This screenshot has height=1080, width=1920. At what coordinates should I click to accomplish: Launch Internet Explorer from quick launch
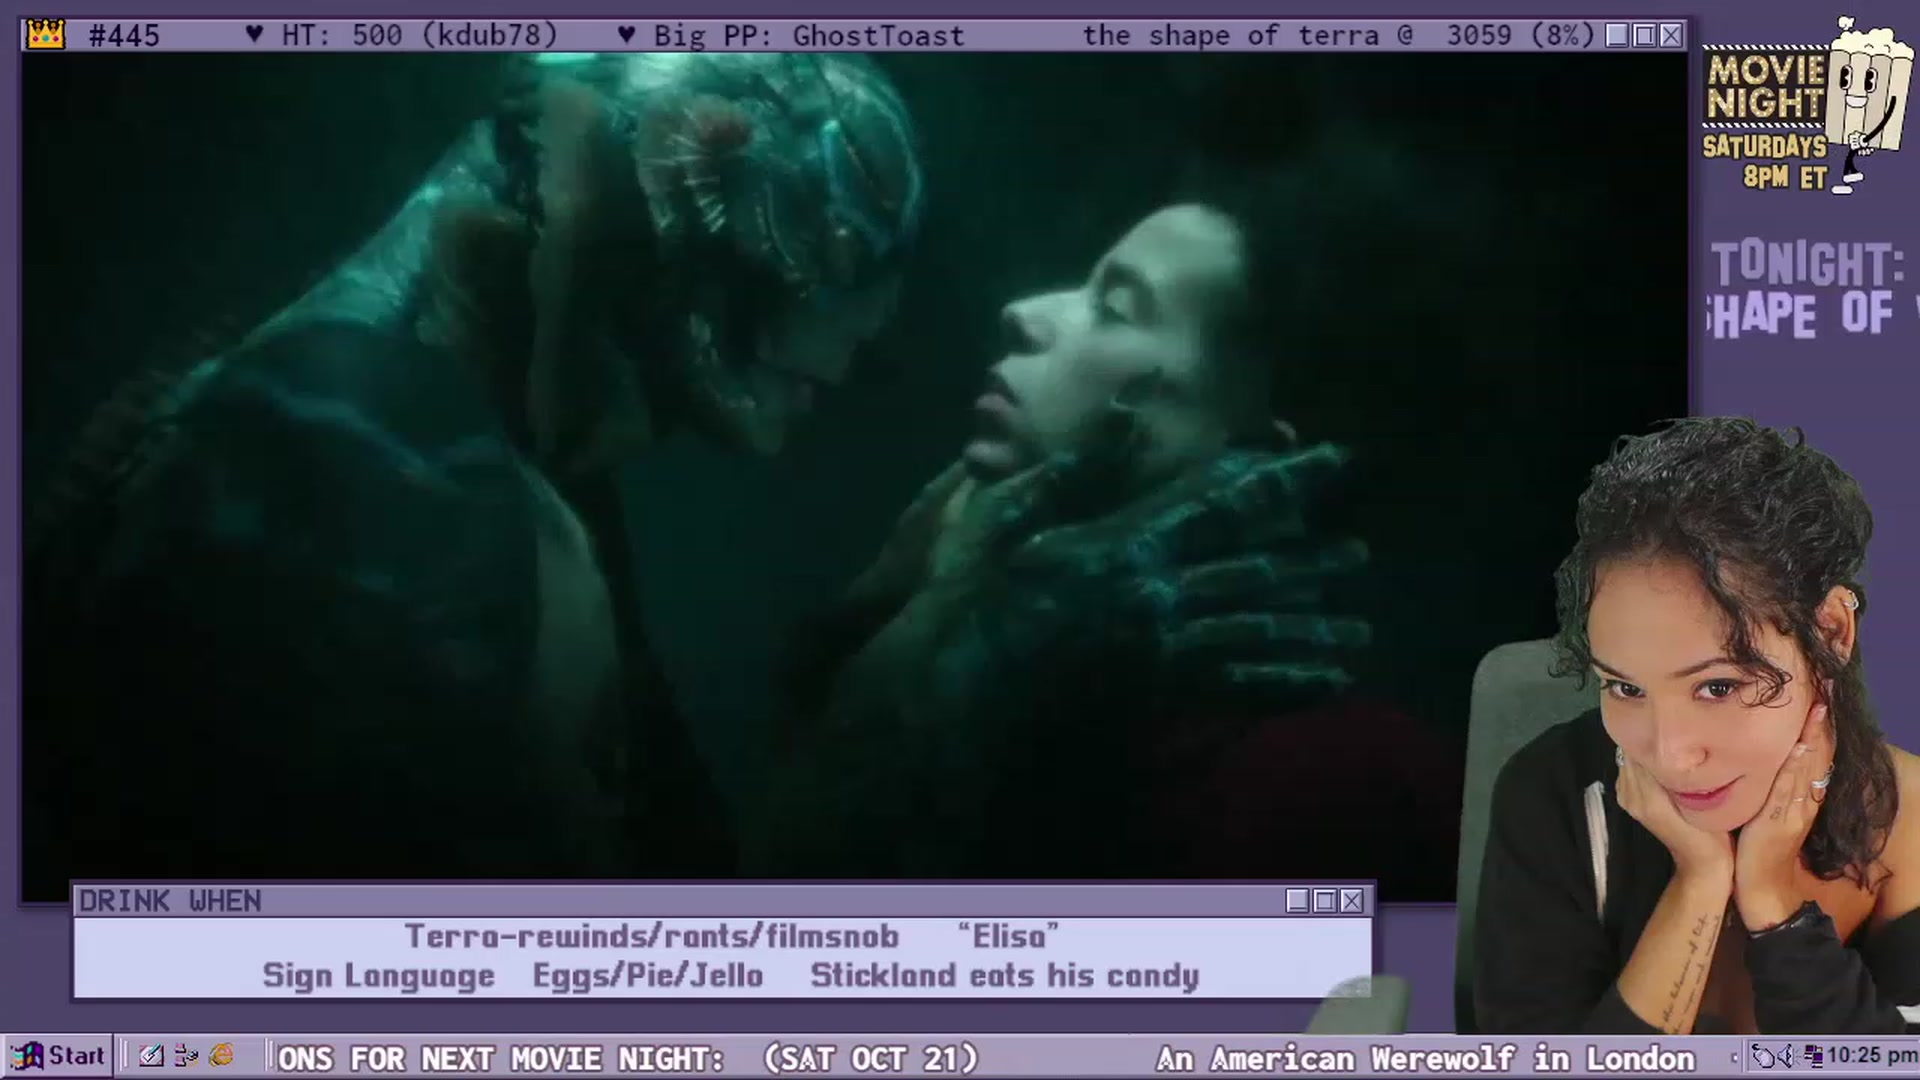[222, 1056]
